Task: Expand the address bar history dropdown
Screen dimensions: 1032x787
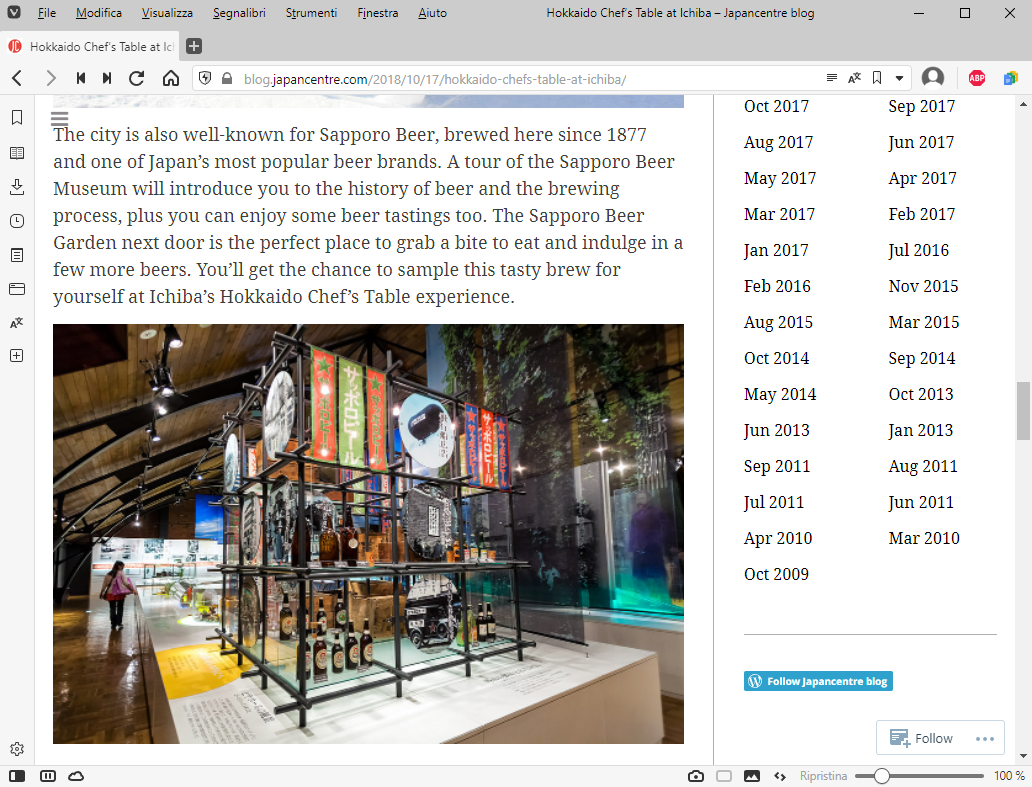Action: (899, 78)
